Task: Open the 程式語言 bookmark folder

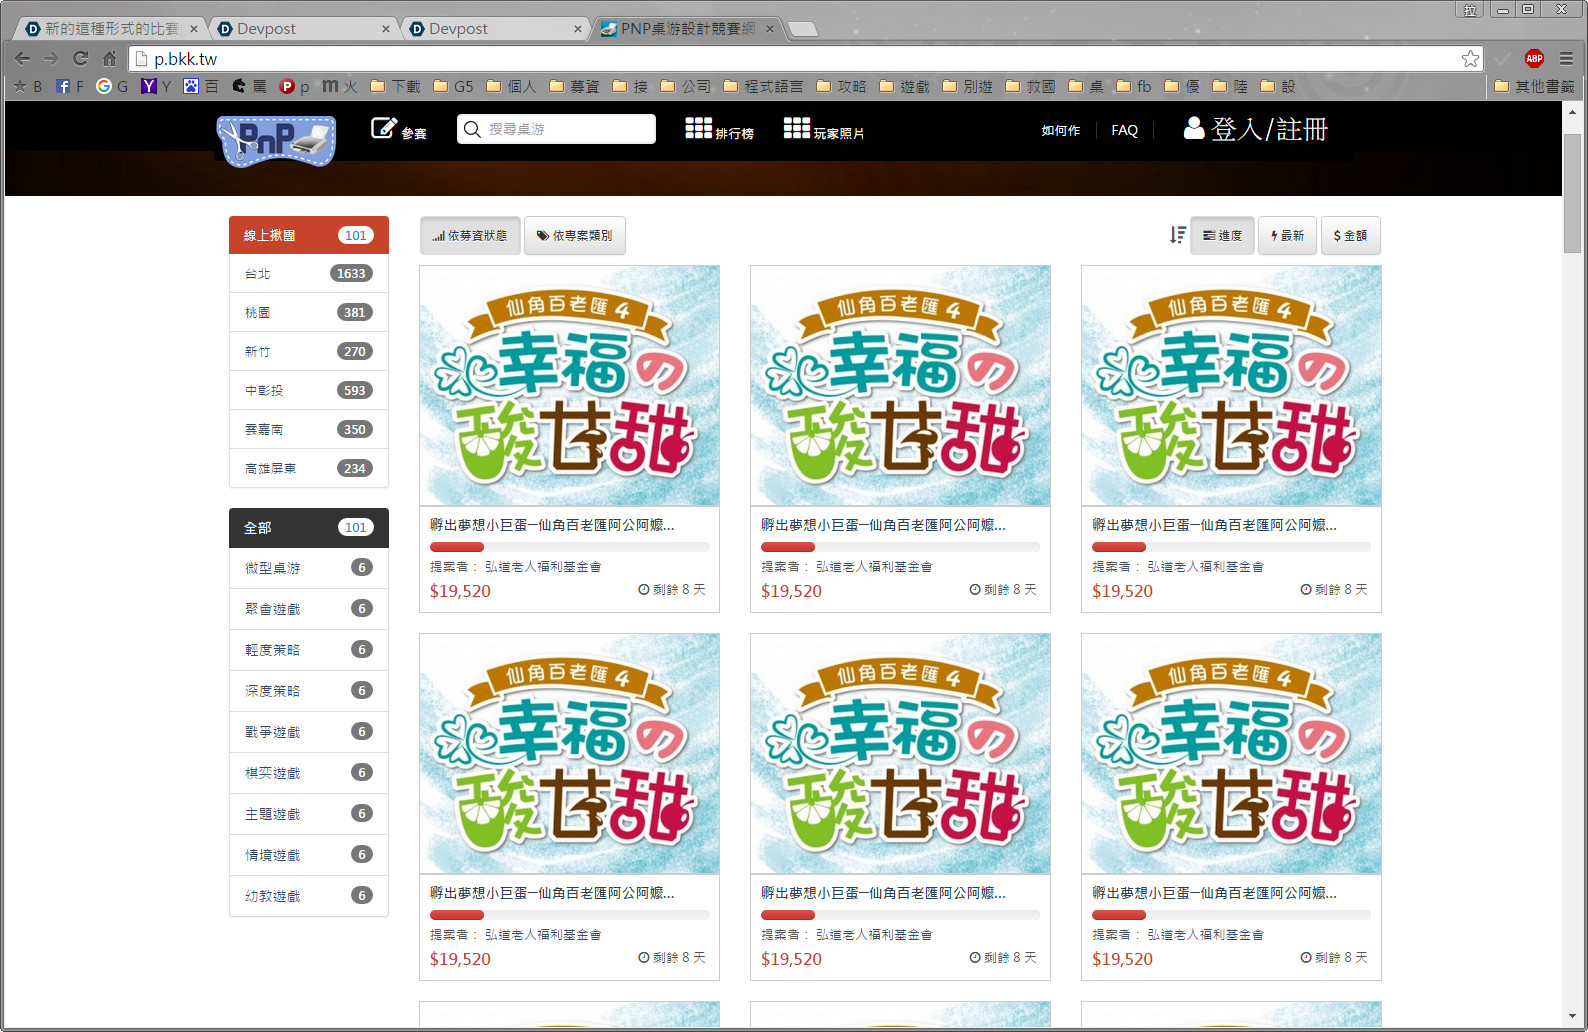Action: (x=763, y=87)
